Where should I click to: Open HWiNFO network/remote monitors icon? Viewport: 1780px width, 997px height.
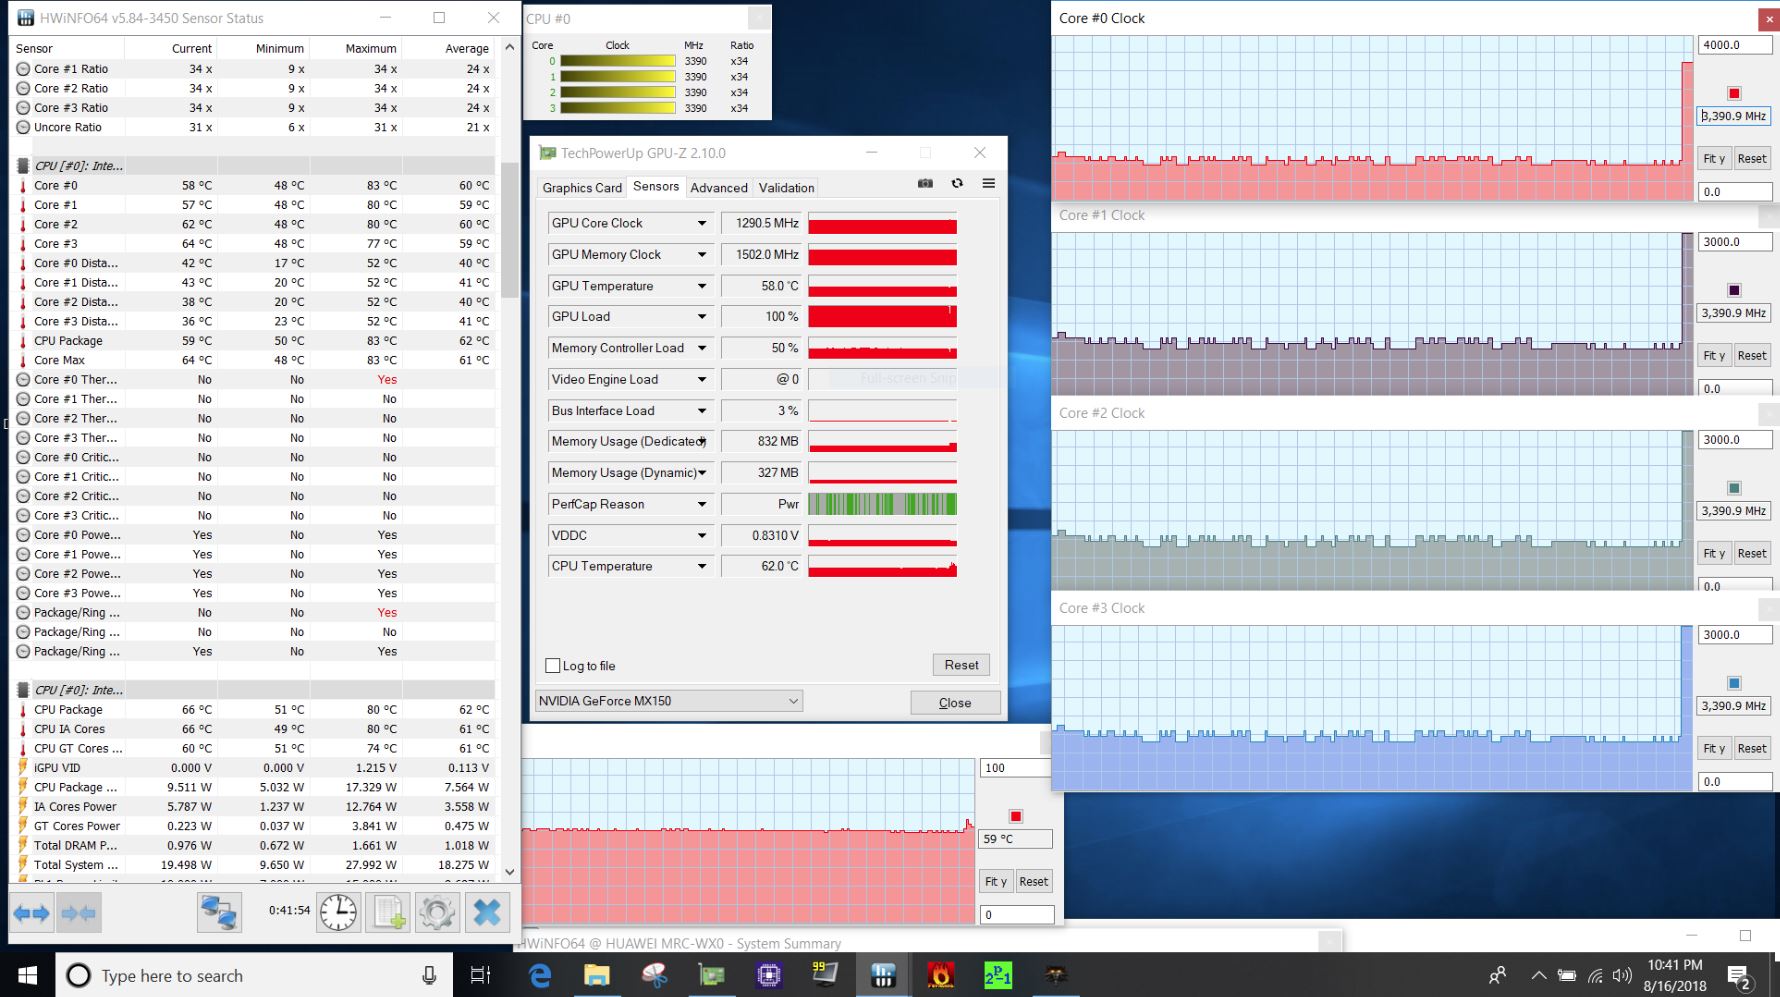(219, 913)
